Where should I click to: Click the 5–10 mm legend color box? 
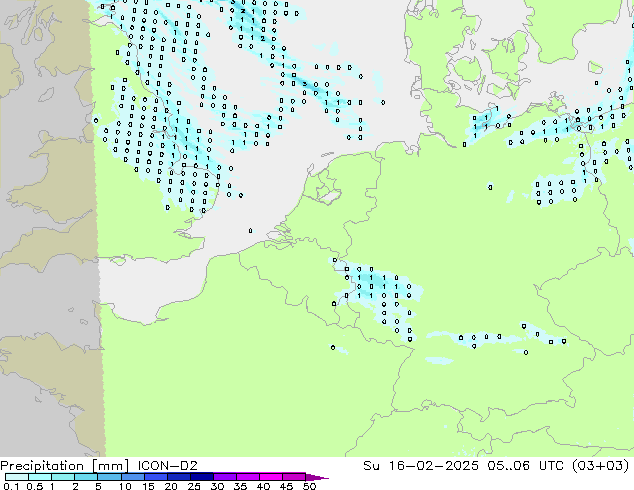pos(109,477)
